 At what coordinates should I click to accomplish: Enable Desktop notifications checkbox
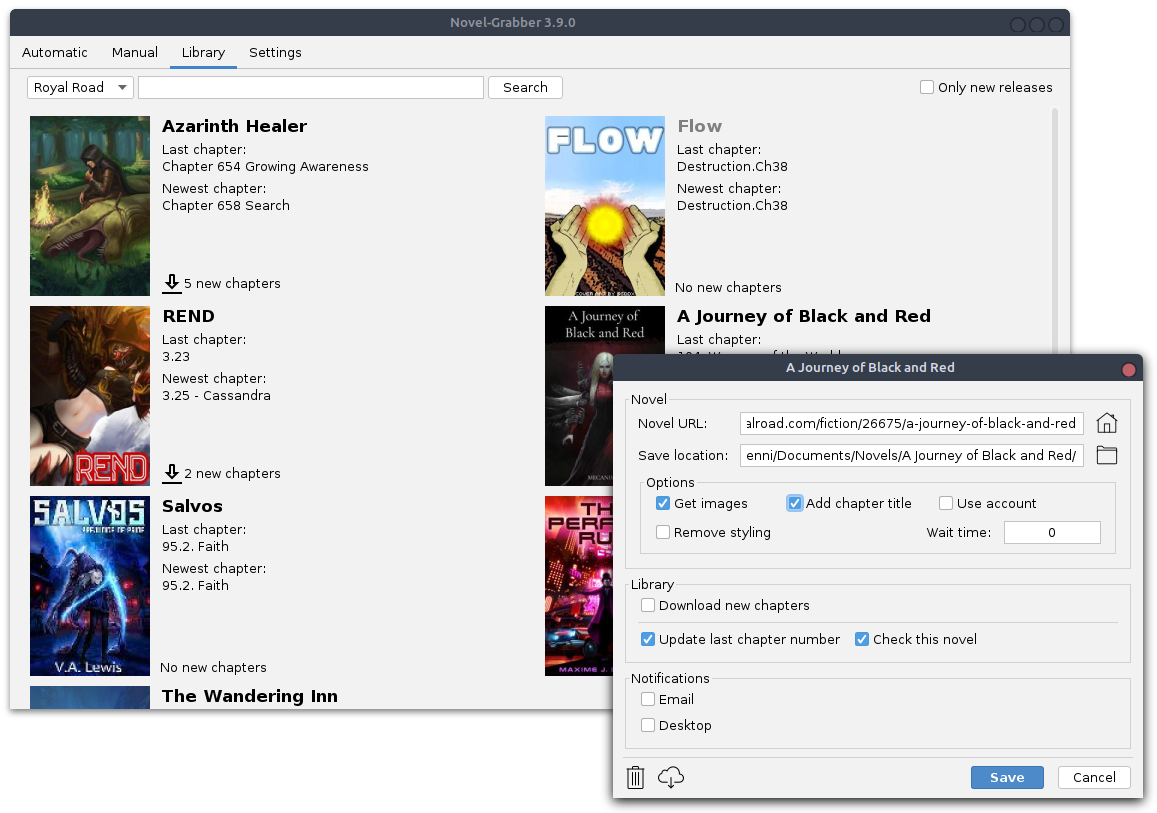click(648, 725)
